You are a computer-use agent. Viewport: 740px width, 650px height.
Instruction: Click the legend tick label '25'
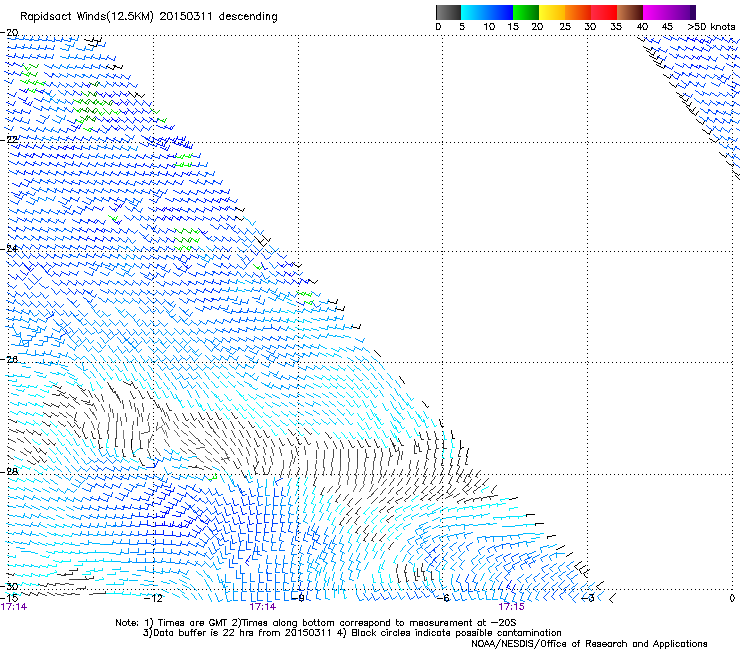click(565, 27)
